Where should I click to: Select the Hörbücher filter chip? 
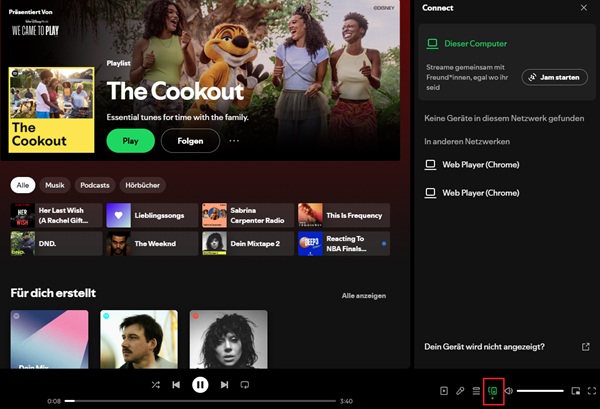click(x=142, y=185)
